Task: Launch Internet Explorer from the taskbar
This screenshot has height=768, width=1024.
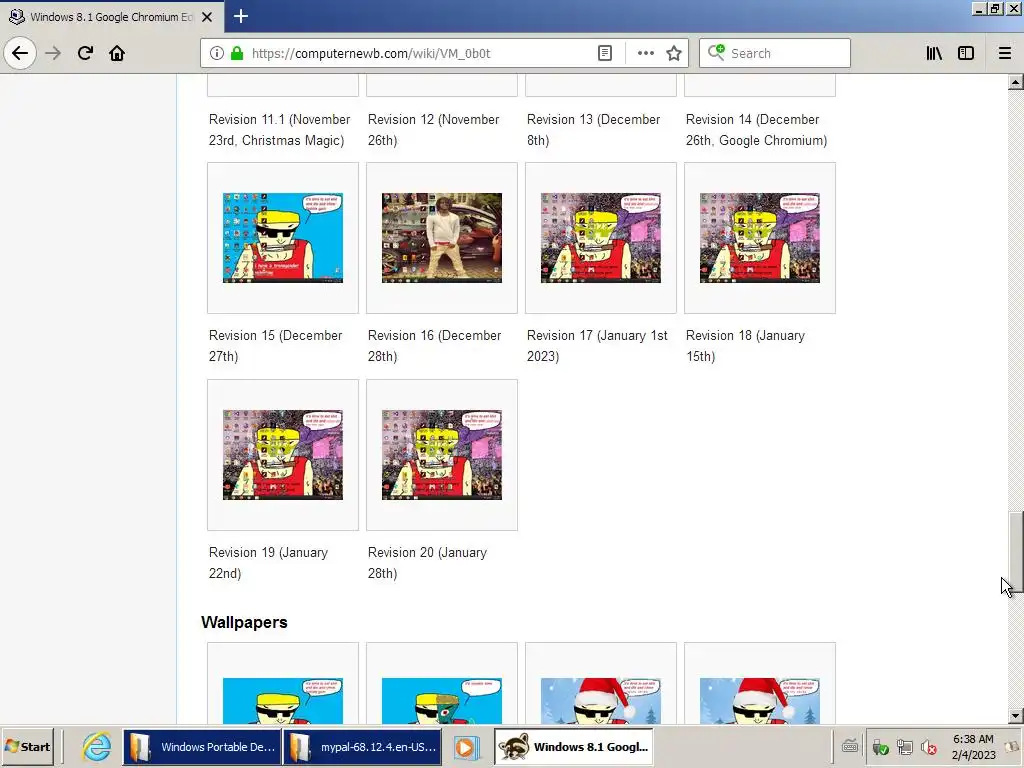Action: 97,746
